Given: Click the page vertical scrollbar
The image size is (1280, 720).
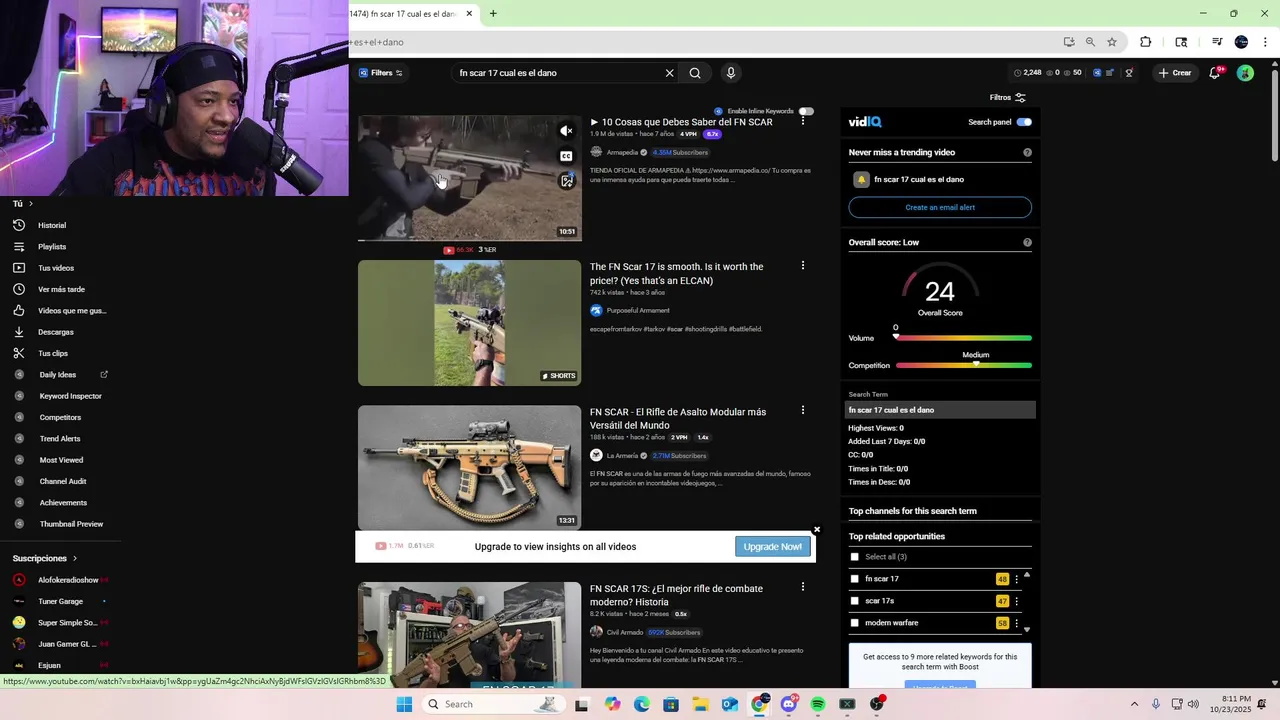Looking at the screenshot, I should (x=1275, y=115).
